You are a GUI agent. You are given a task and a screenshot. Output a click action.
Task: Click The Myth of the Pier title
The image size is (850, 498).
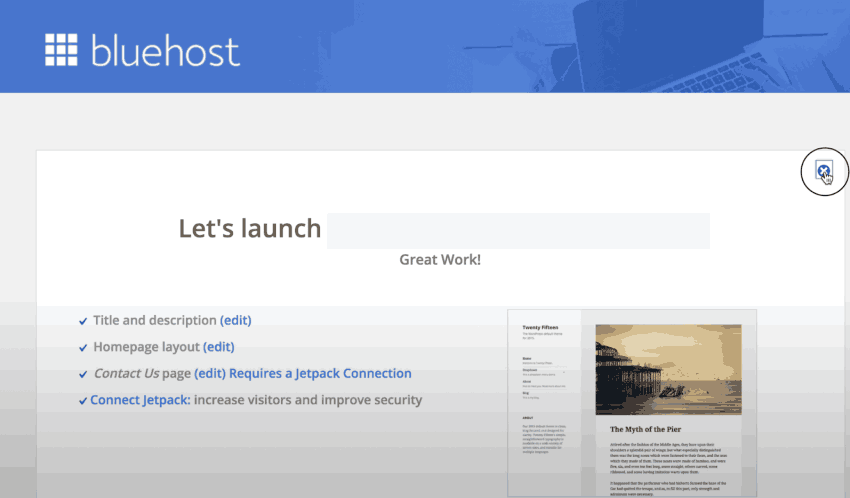pyautogui.click(x=645, y=429)
